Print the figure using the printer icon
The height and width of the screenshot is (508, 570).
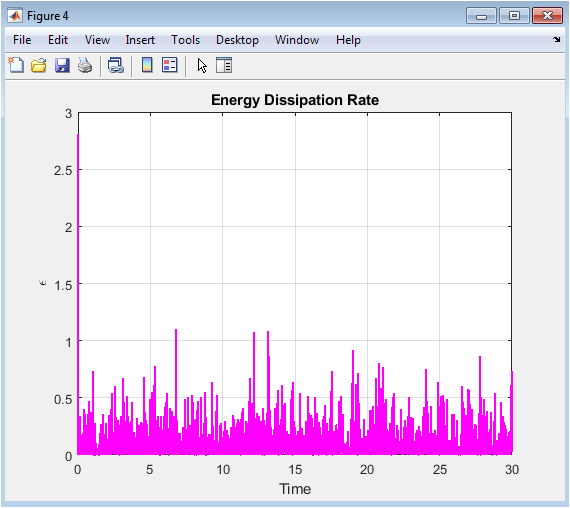pos(85,66)
